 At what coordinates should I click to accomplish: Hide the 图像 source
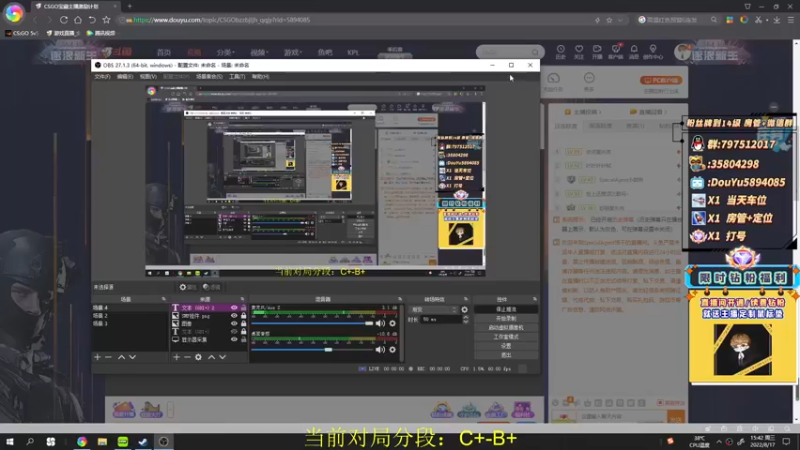click(x=234, y=323)
